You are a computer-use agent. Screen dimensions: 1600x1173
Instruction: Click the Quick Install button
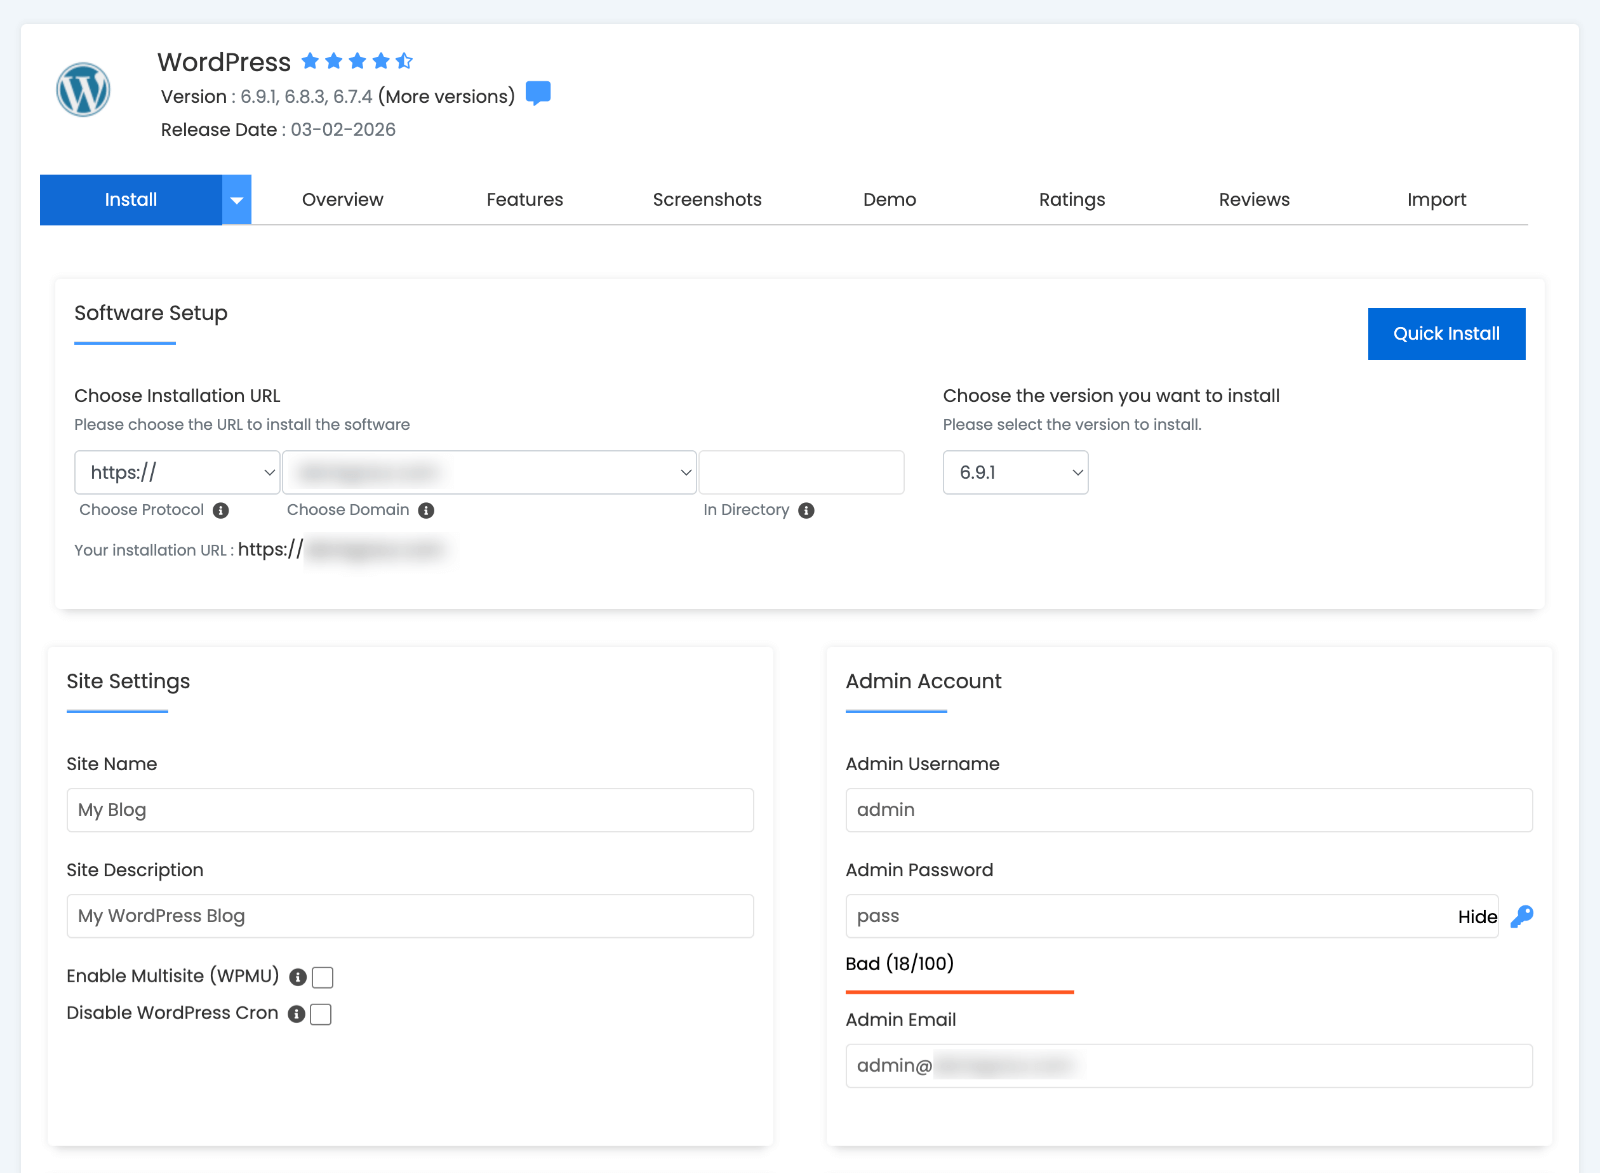(1447, 334)
